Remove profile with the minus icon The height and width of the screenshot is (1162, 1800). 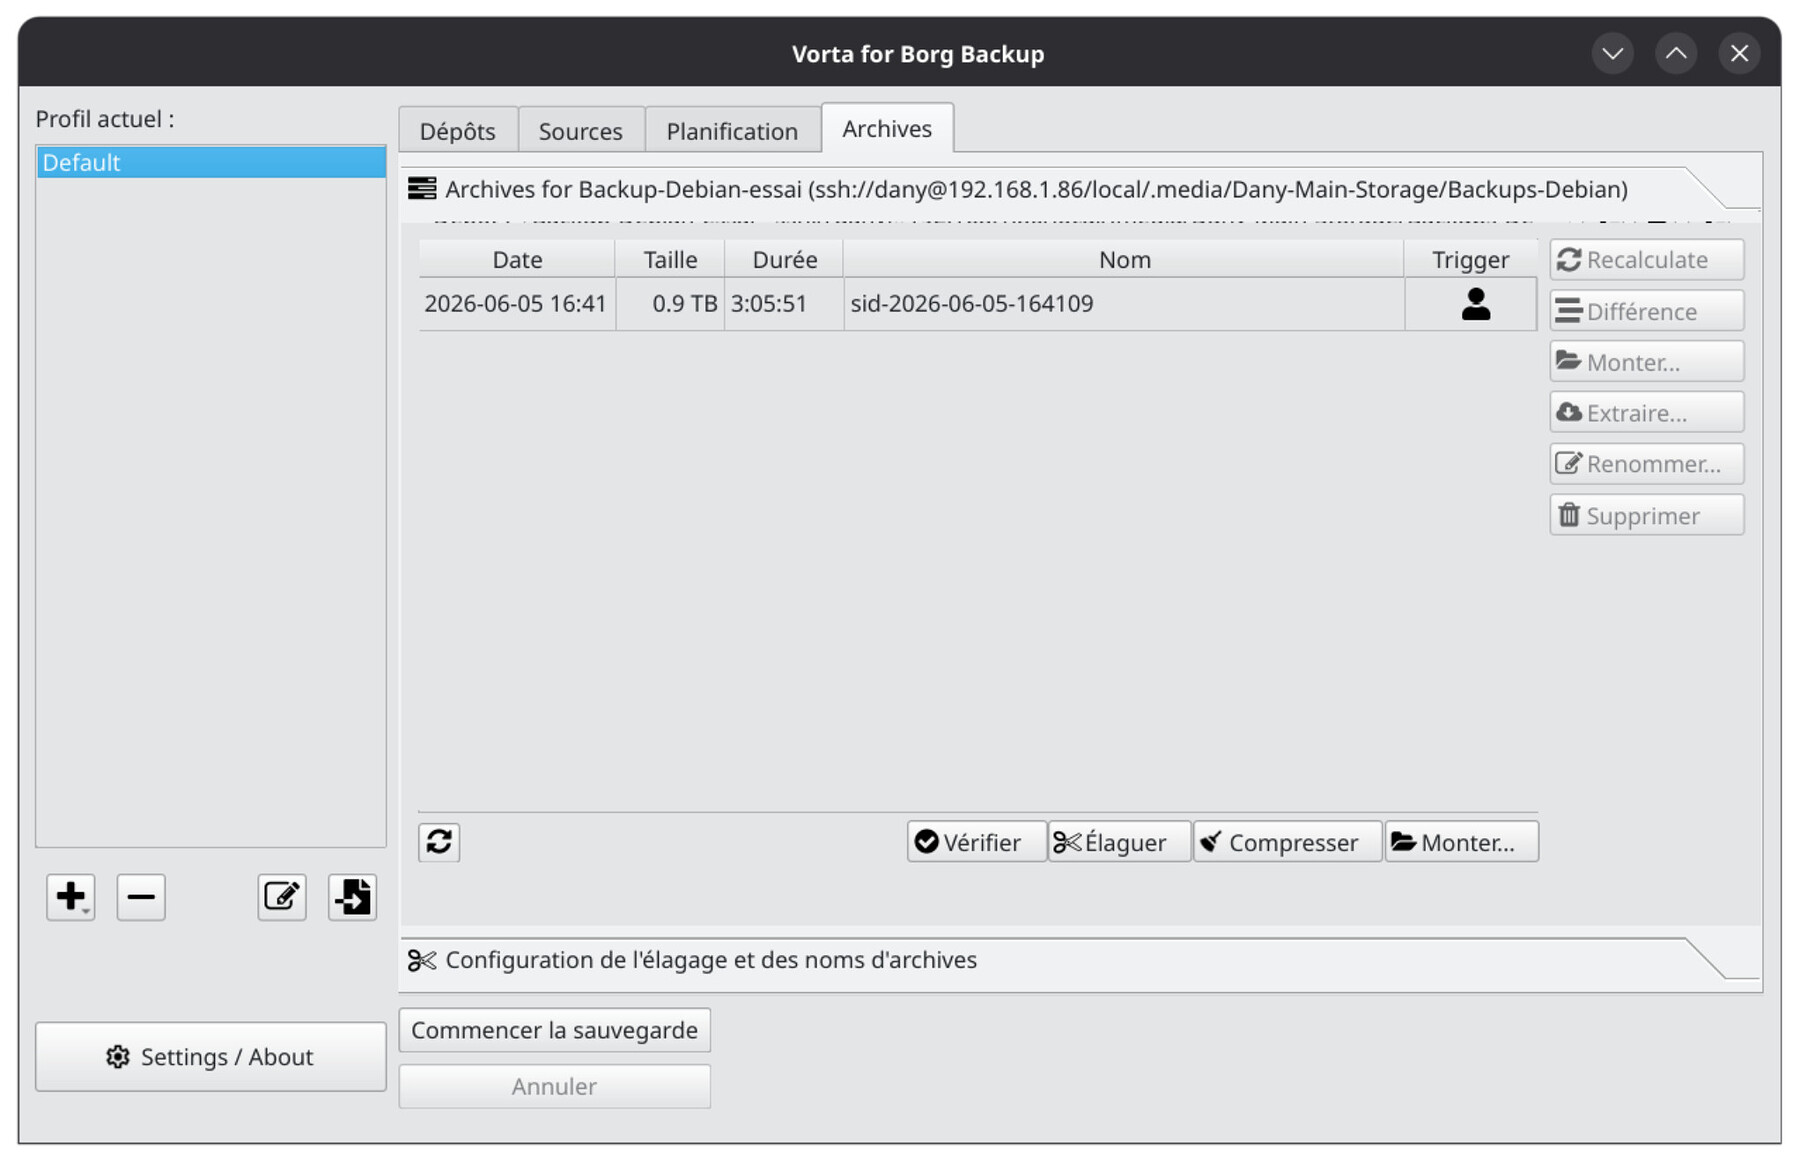click(x=141, y=897)
